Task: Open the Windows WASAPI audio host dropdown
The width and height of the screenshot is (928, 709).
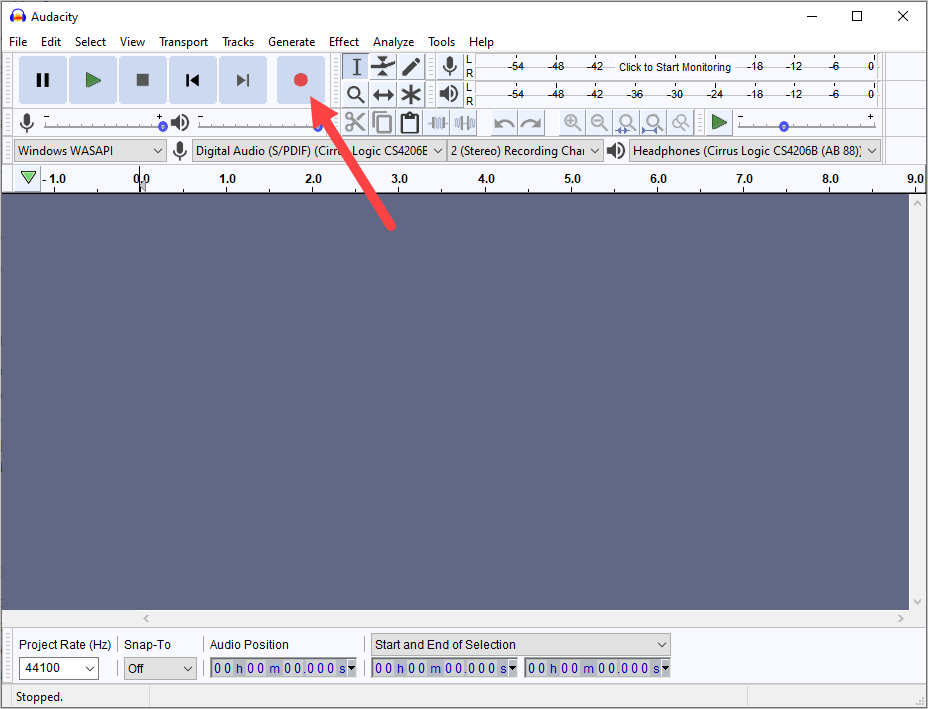Action: tap(89, 151)
